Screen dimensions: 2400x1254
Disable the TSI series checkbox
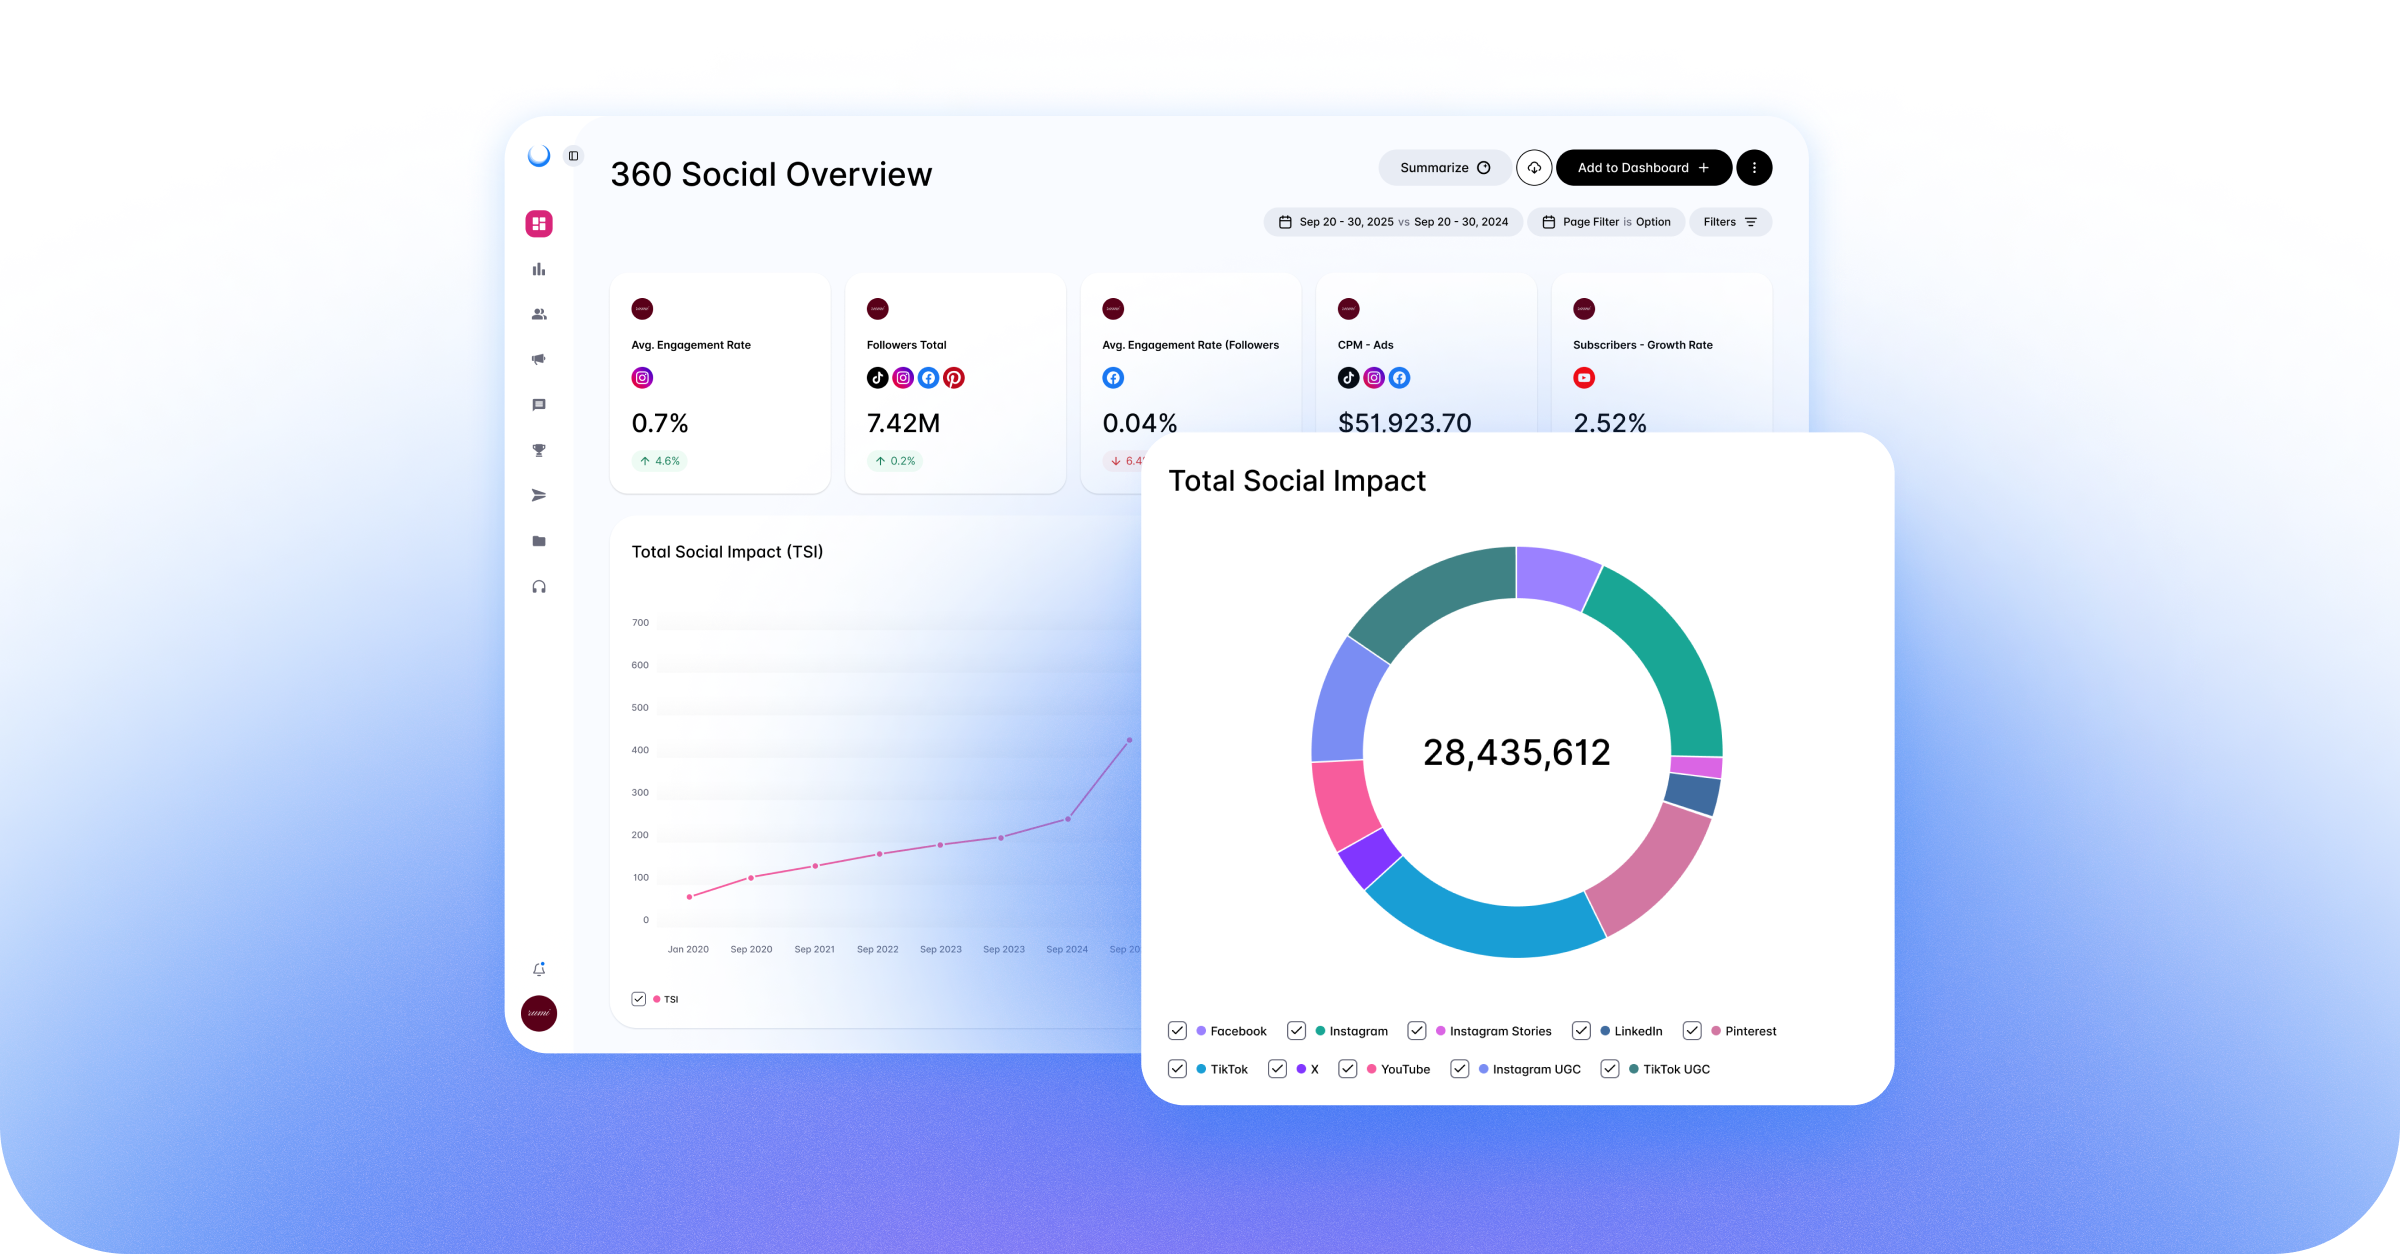(639, 999)
